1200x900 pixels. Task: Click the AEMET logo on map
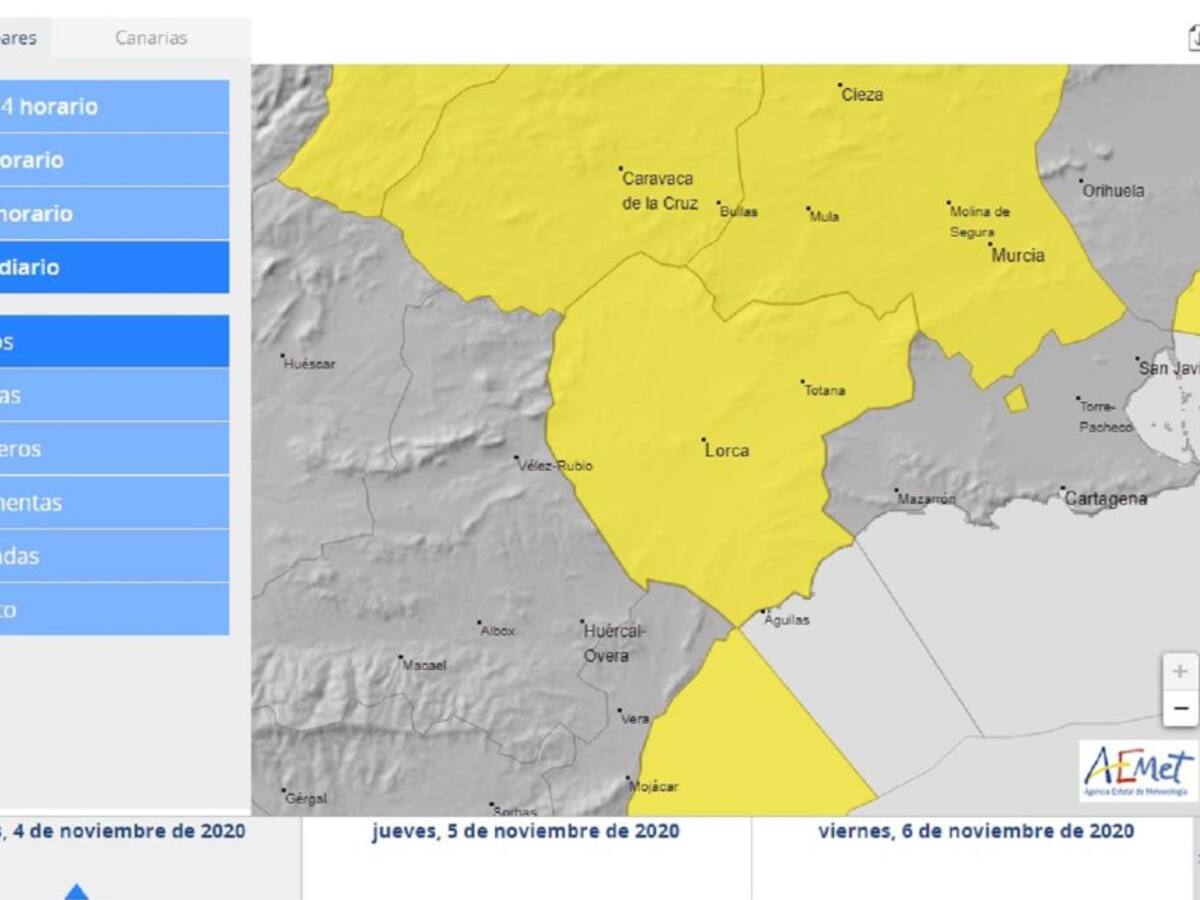[1138, 771]
